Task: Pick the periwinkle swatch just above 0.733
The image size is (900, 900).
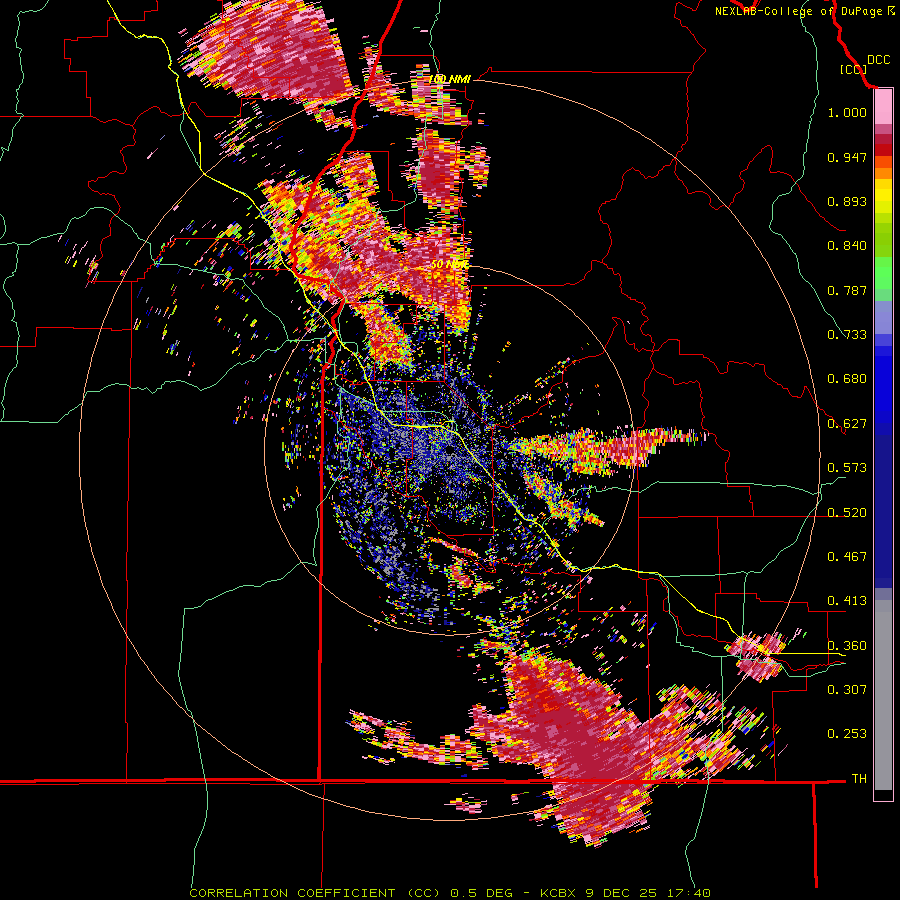Action: (883, 317)
